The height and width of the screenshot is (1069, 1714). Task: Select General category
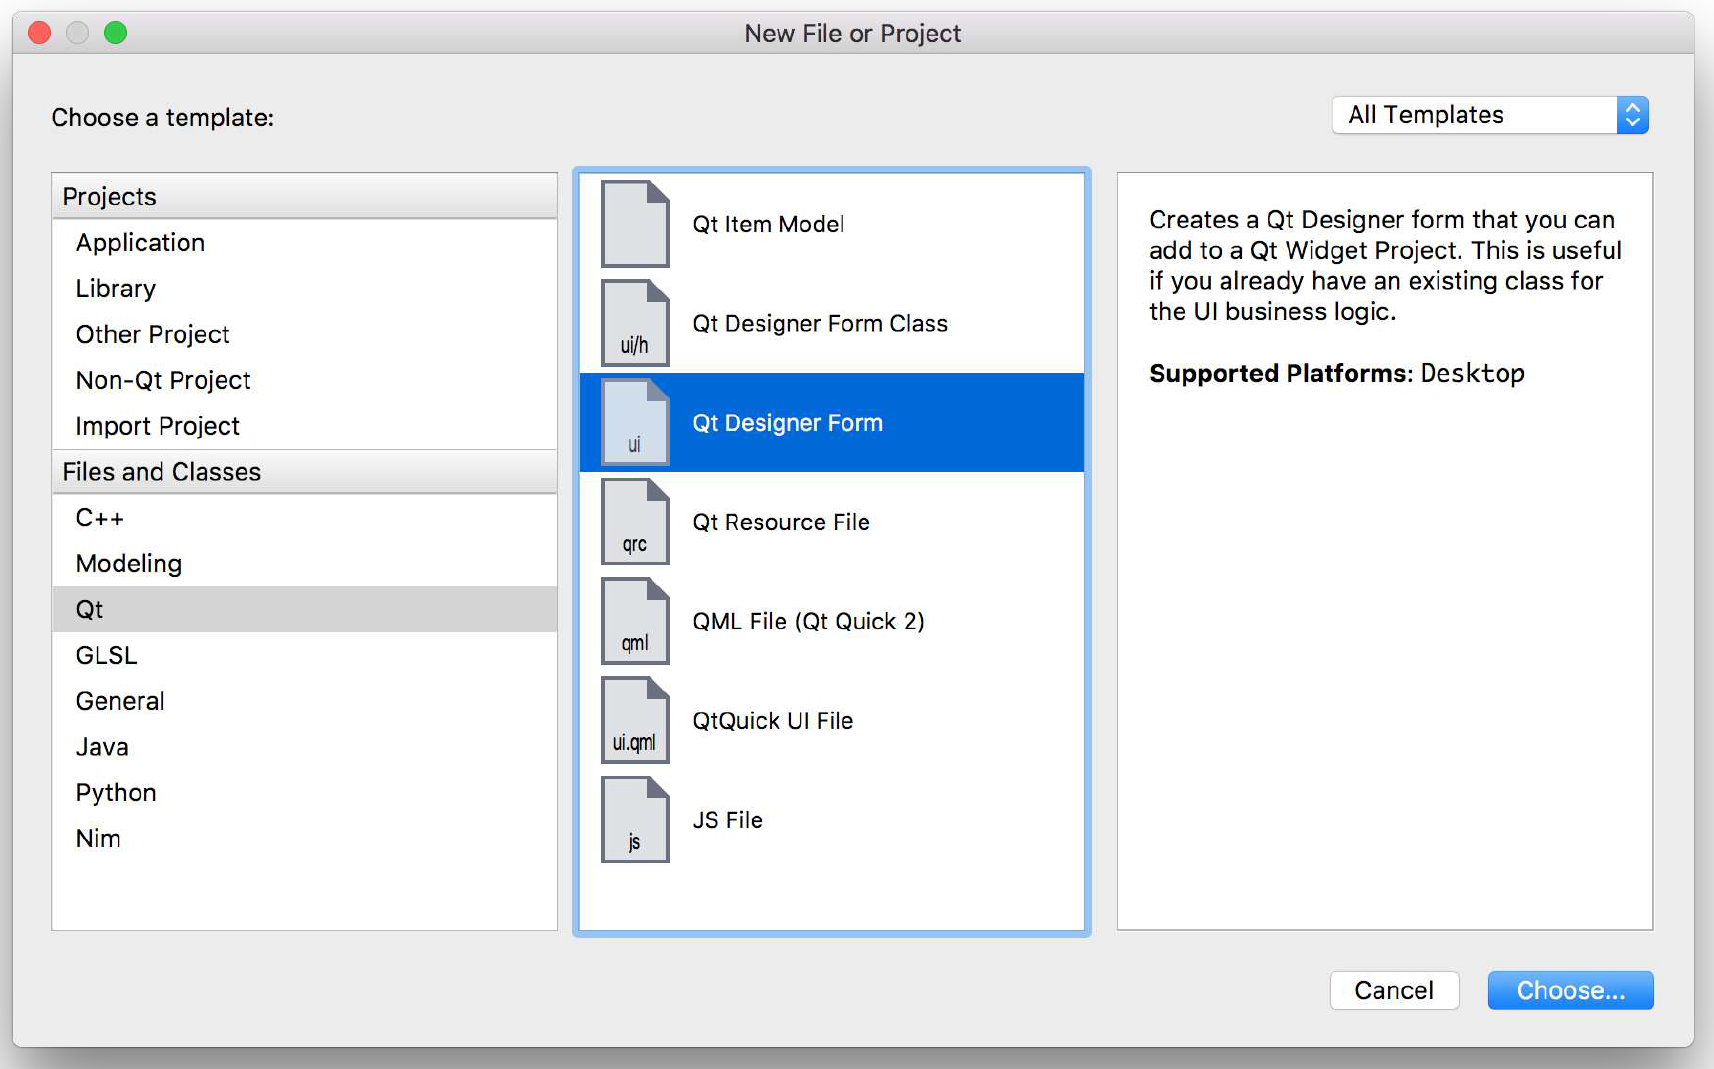pyautogui.click(x=304, y=701)
